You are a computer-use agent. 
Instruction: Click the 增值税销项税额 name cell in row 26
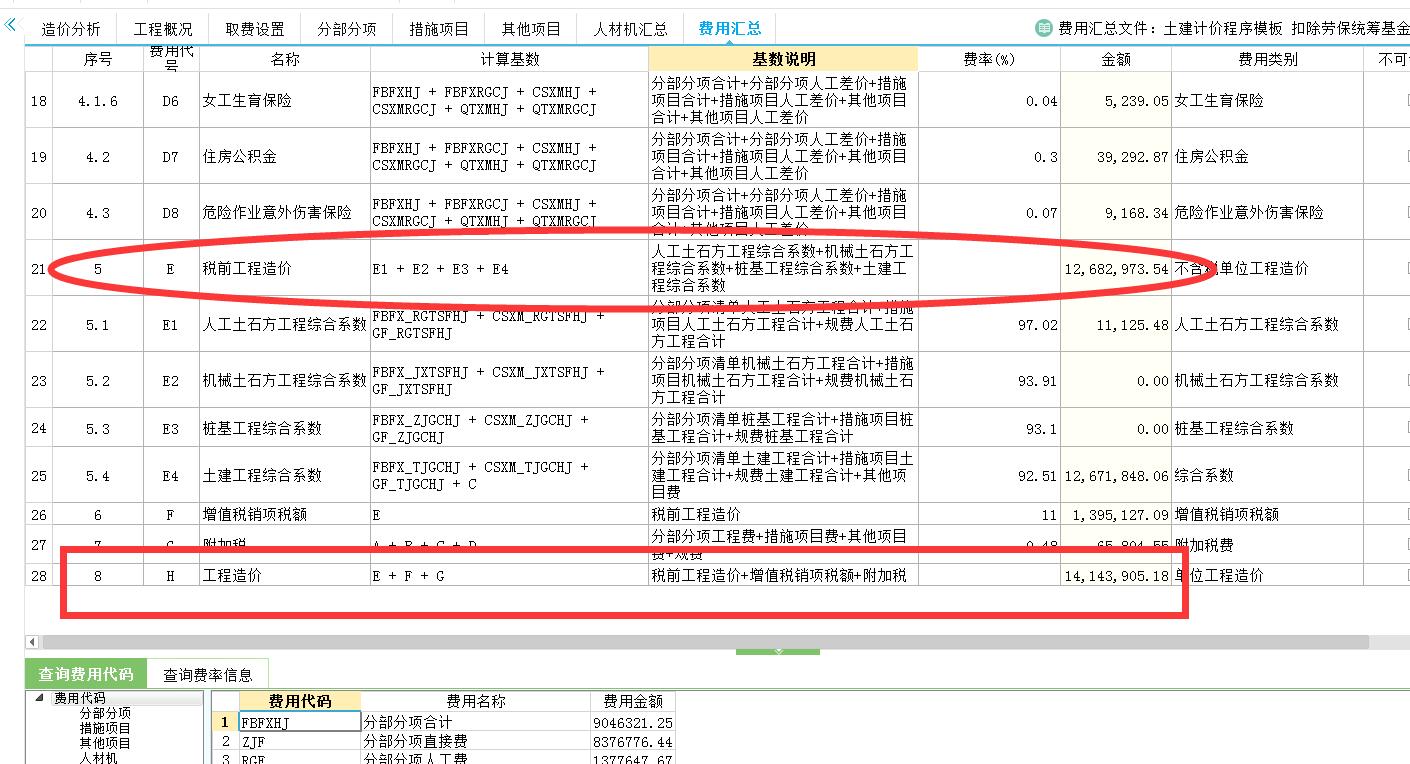tap(285, 514)
